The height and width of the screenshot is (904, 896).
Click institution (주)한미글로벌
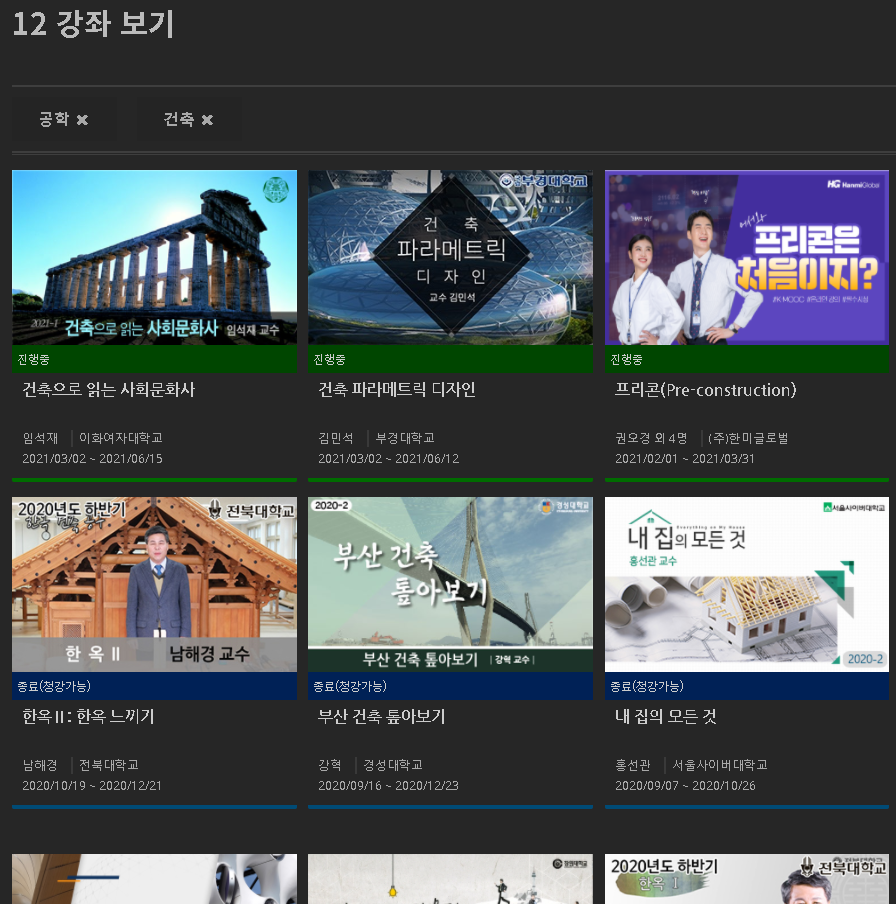click(748, 438)
